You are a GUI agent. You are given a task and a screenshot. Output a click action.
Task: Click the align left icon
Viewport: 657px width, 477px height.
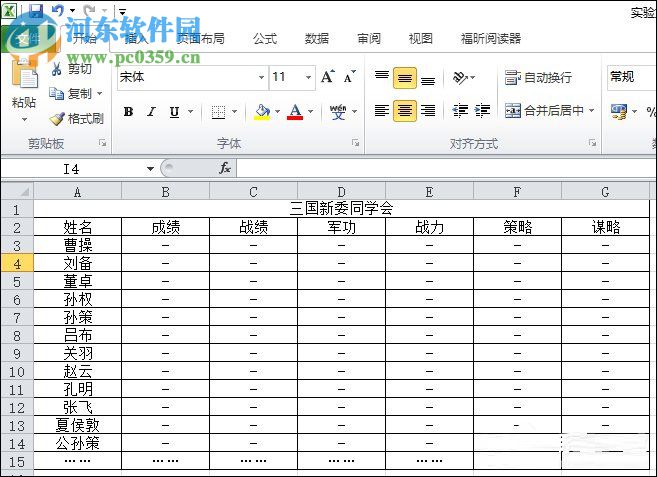point(382,111)
